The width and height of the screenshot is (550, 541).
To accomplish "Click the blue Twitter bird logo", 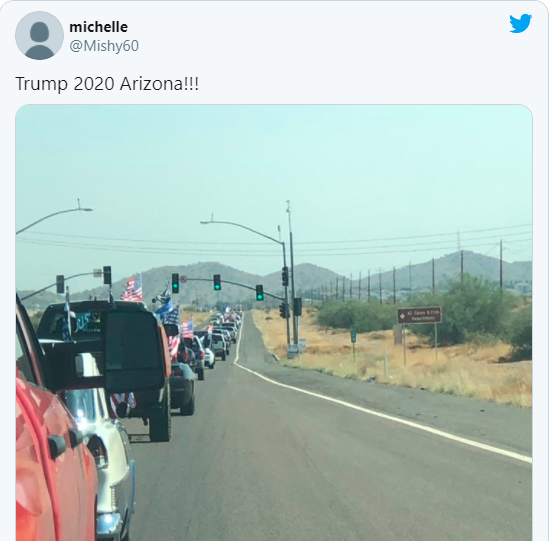I will coord(521,24).
